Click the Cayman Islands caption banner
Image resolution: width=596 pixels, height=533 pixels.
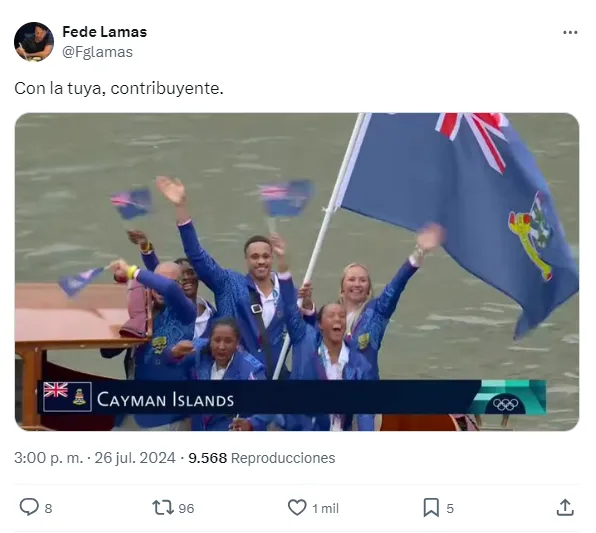point(292,397)
